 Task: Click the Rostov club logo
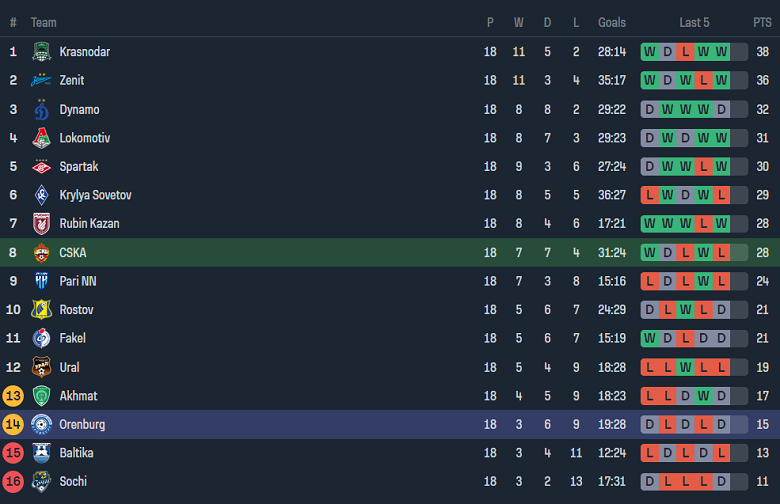(x=42, y=310)
